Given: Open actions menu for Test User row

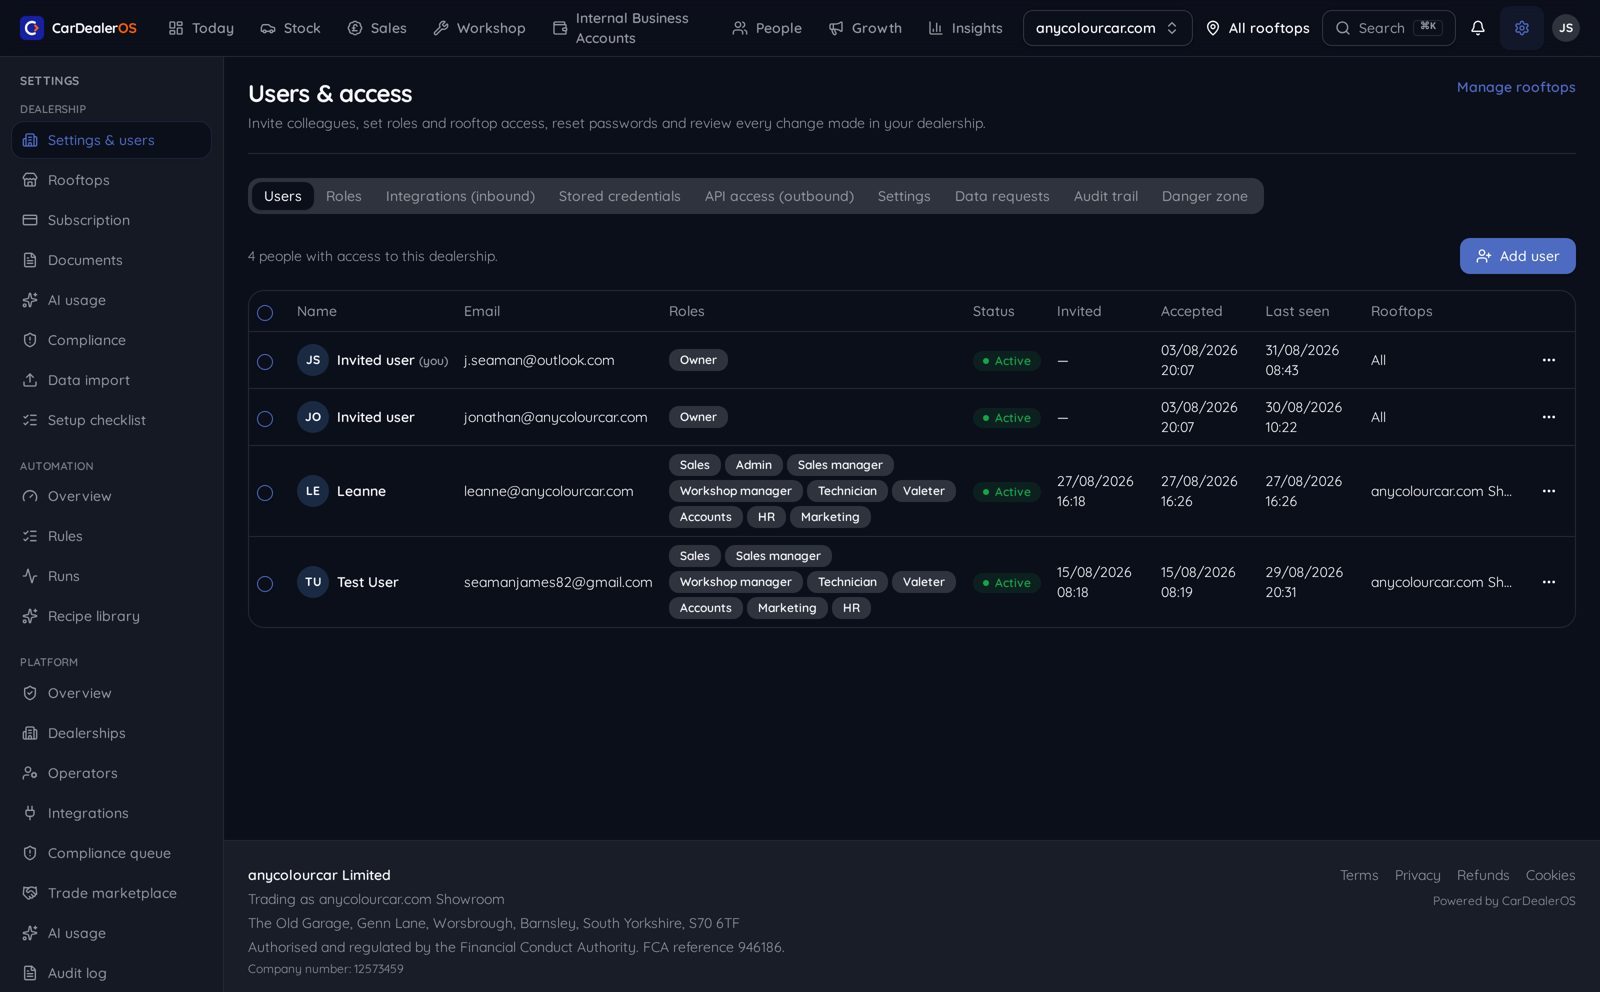Looking at the screenshot, I should (1548, 582).
